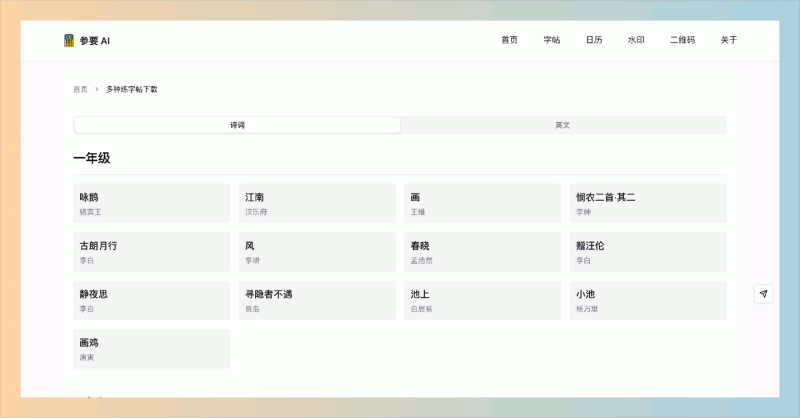Click the 多种练字帖下载 breadcrumb text
The width and height of the screenshot is (800, 418).
tap(132, 89)
